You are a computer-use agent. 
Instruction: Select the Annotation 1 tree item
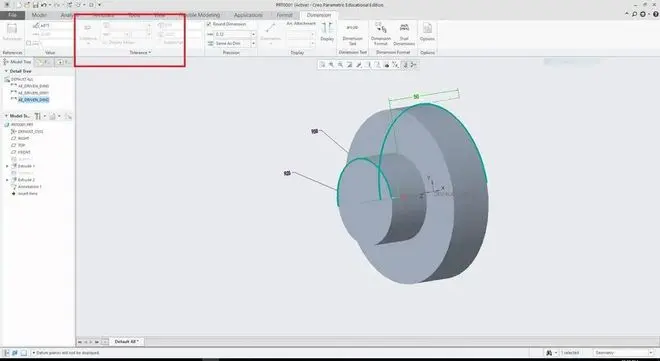pos(29,187)
